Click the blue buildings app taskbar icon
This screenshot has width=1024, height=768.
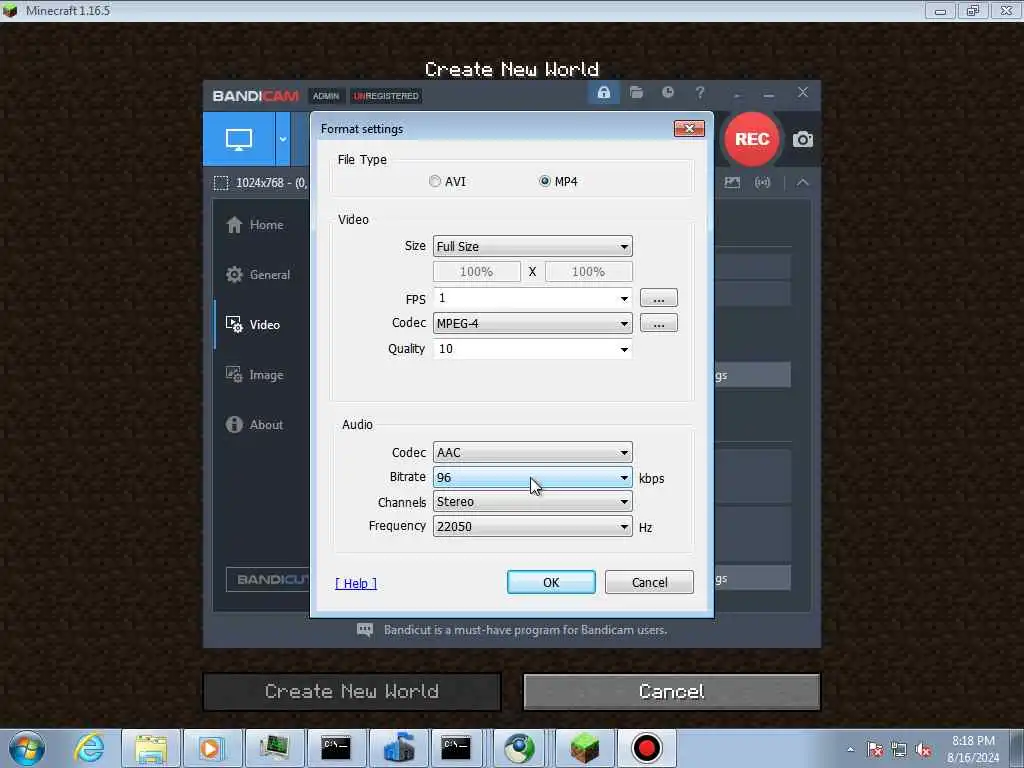[398, 748]
